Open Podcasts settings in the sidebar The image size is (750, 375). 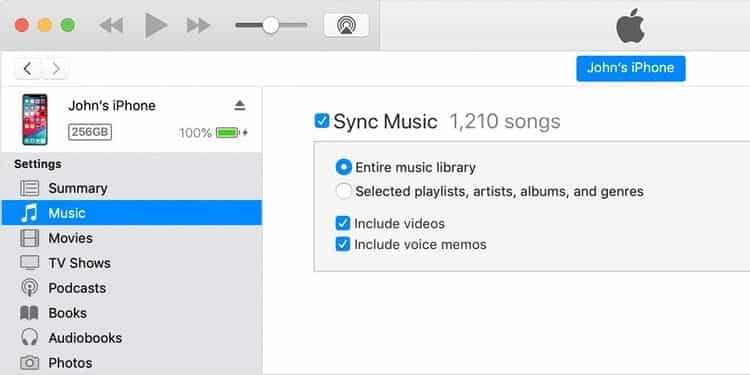132,288
